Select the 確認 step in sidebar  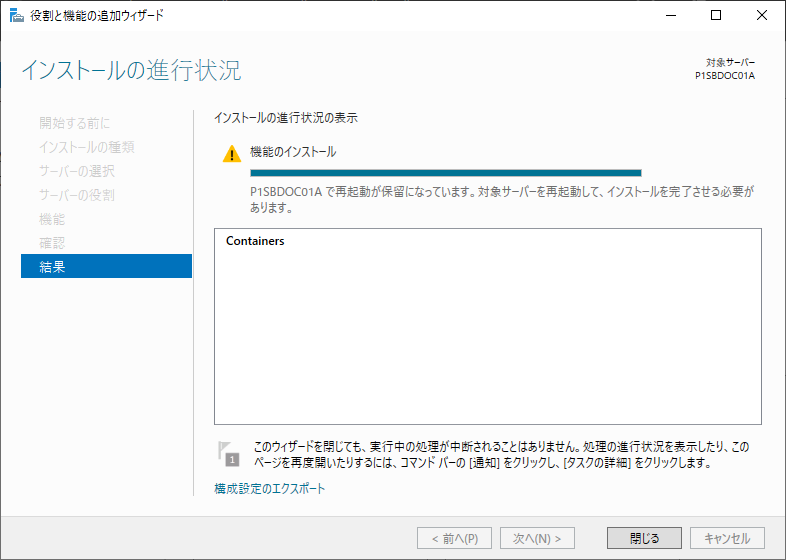pyautogui.click(x=52, y=243)
